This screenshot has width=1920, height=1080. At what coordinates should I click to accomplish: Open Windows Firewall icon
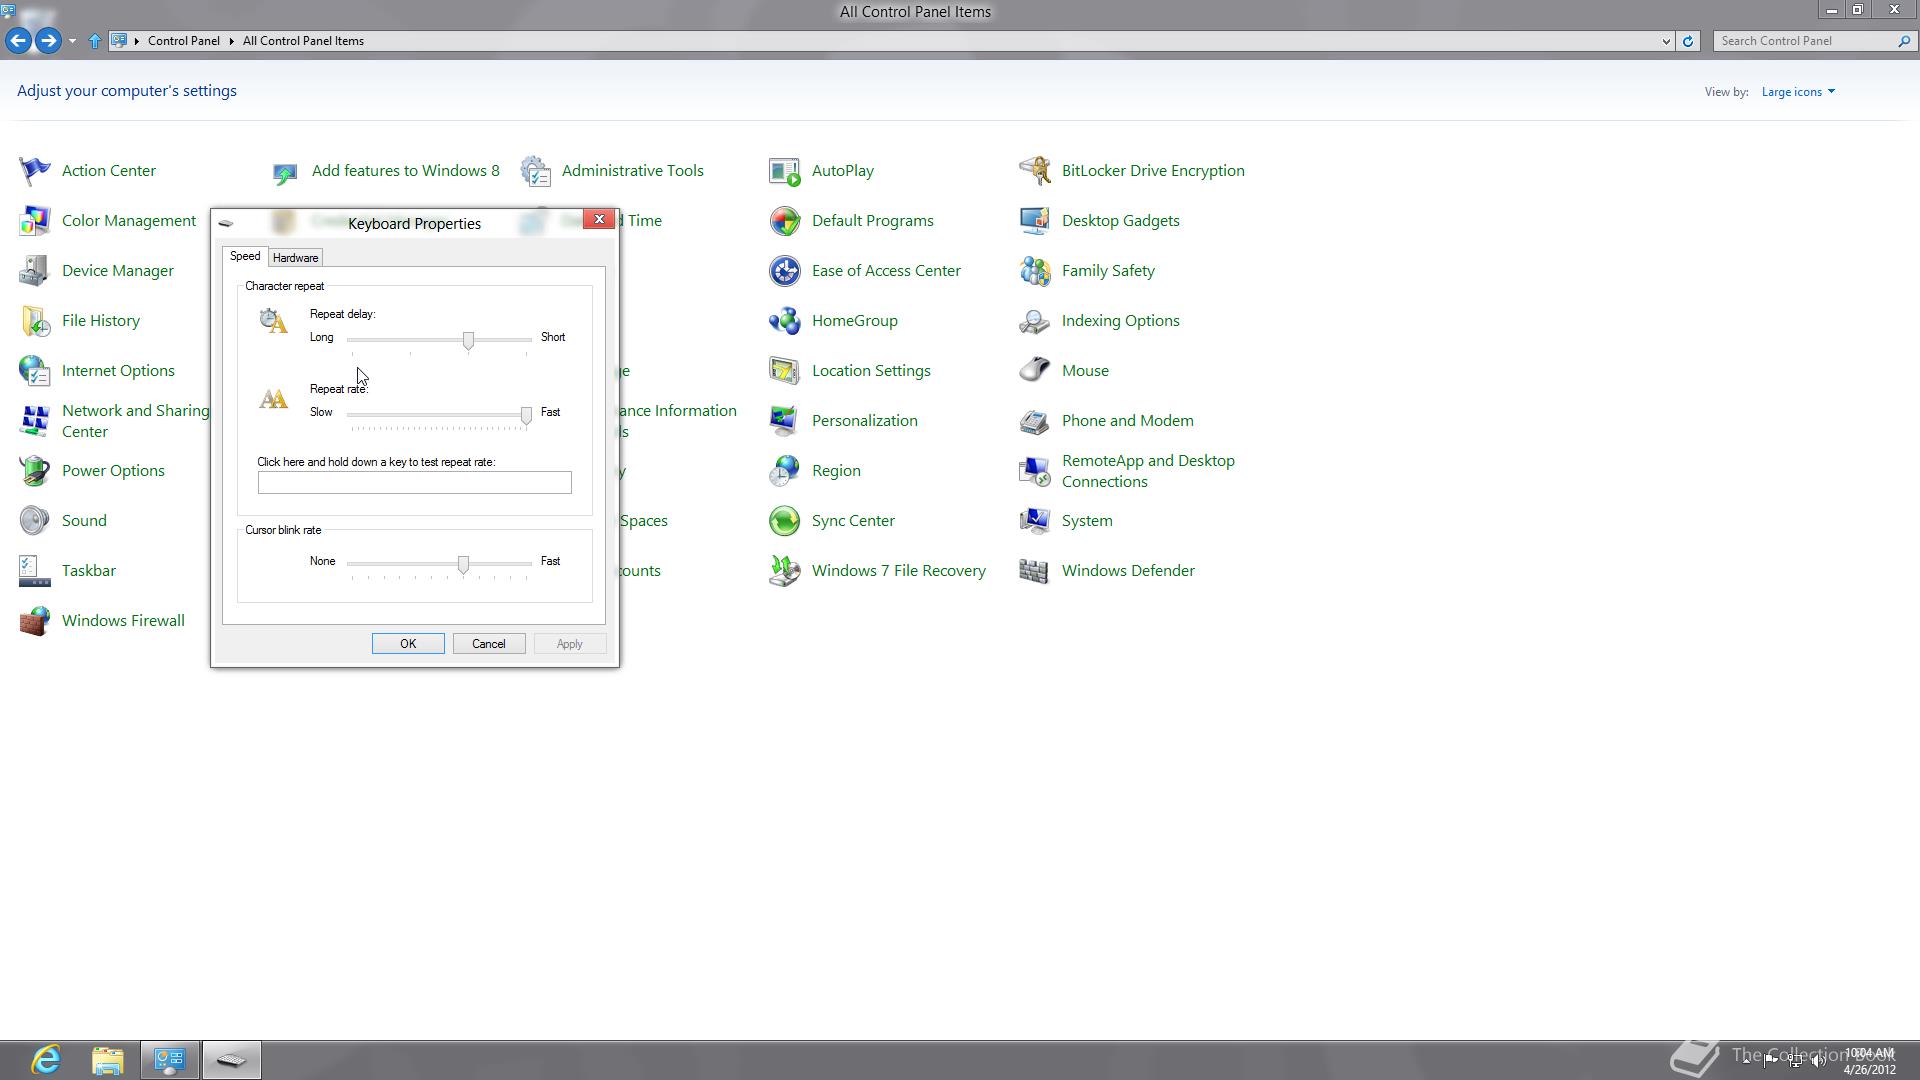tap(34, 621)
